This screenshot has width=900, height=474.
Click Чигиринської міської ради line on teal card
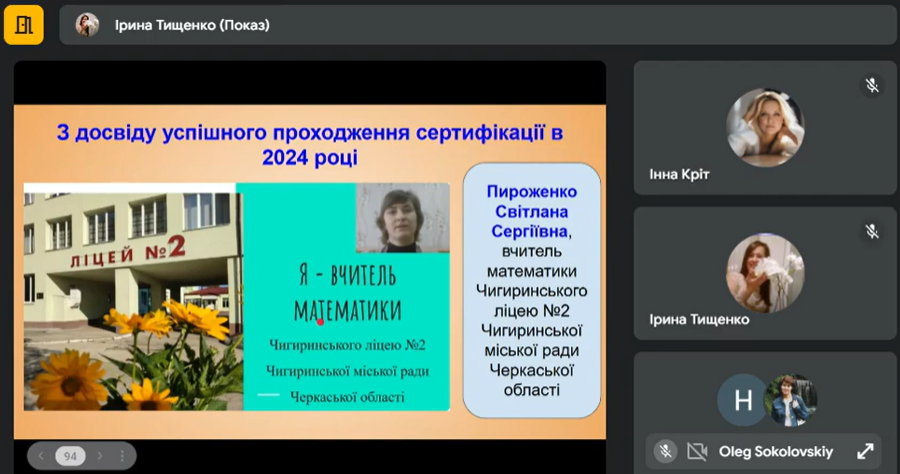(x=347, y=371)
